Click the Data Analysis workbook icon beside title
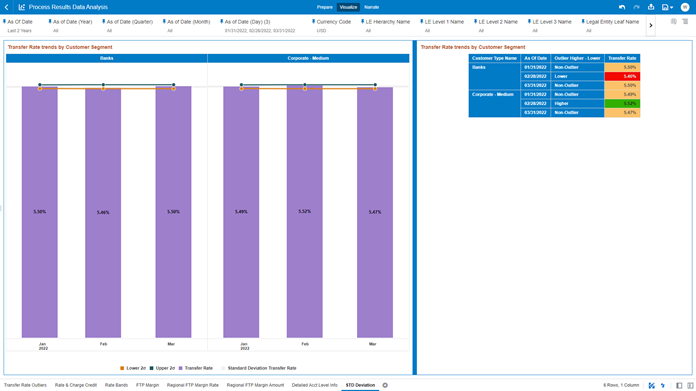 pyautogui.click(x=21, y=7)
